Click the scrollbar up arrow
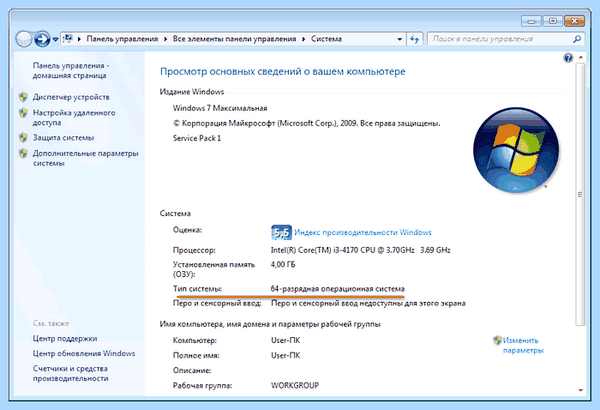This screenshot has width=600, height=410. [x=580, y=57]
